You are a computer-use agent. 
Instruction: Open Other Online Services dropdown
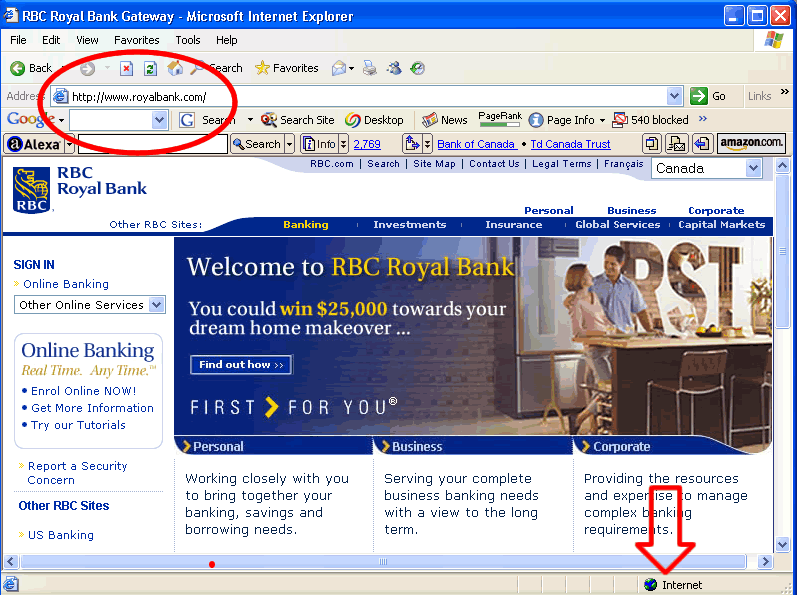[157, 305]
